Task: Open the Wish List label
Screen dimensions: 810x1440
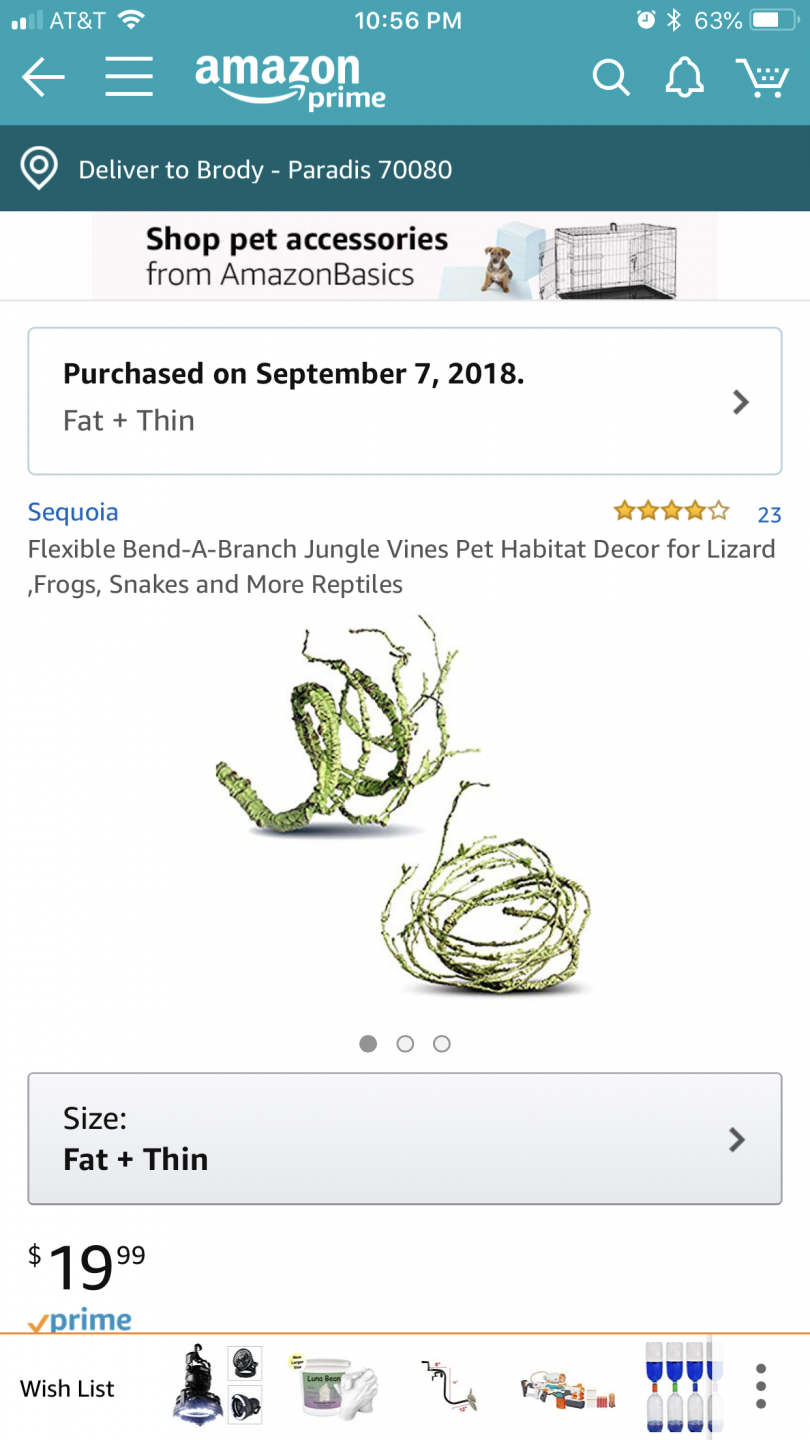Action: point(67,1389)
